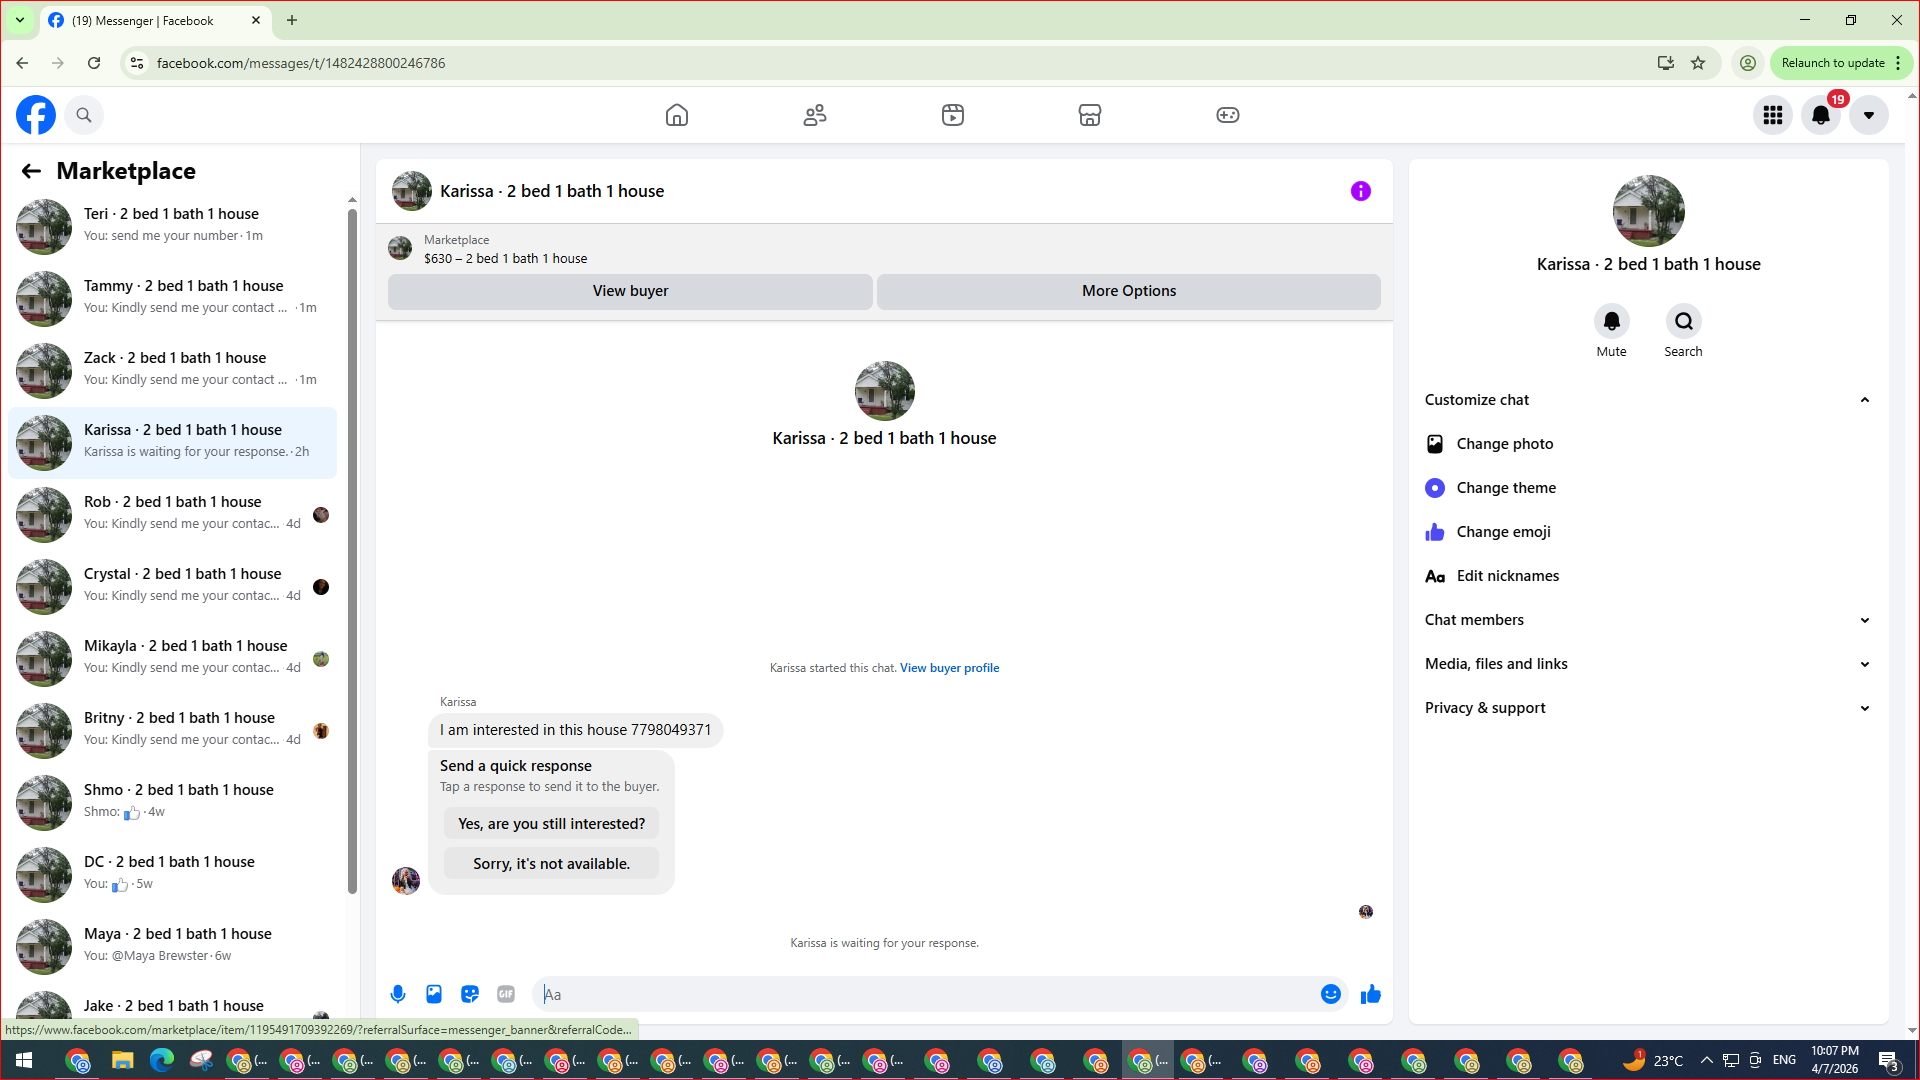Viewport: 1920px width, 1080px height.
Task: Expand the Privacy & support section
Action: coord(1649,708)
